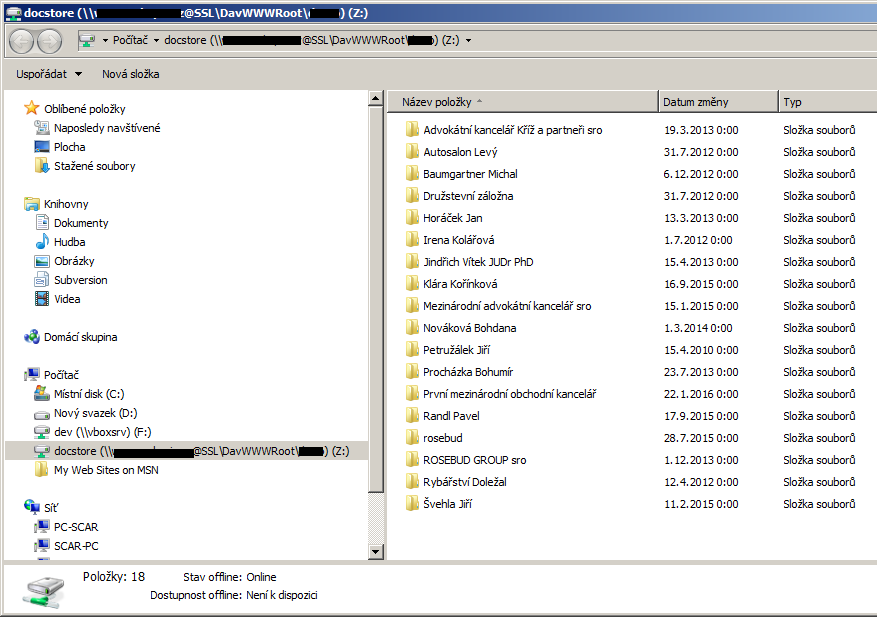Click the Domácí skupina homegroup icon

(x=32, y=337)
